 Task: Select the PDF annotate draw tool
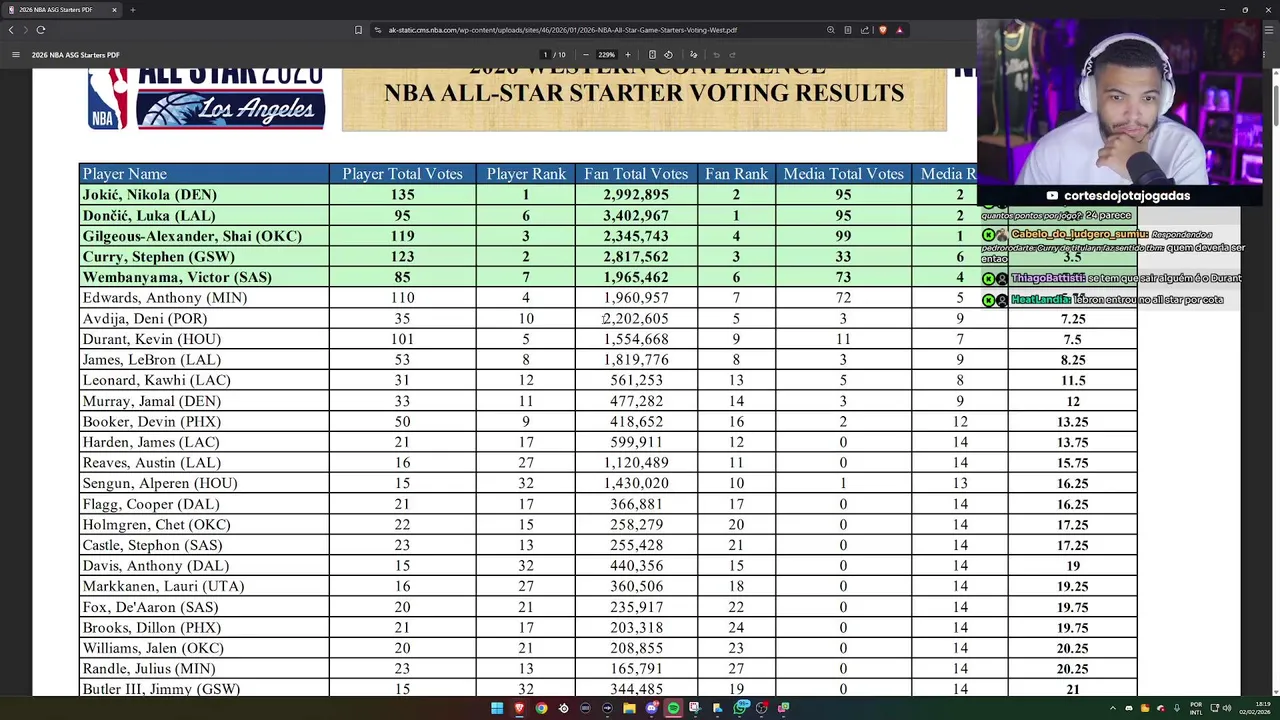click(x=693, y=55)
